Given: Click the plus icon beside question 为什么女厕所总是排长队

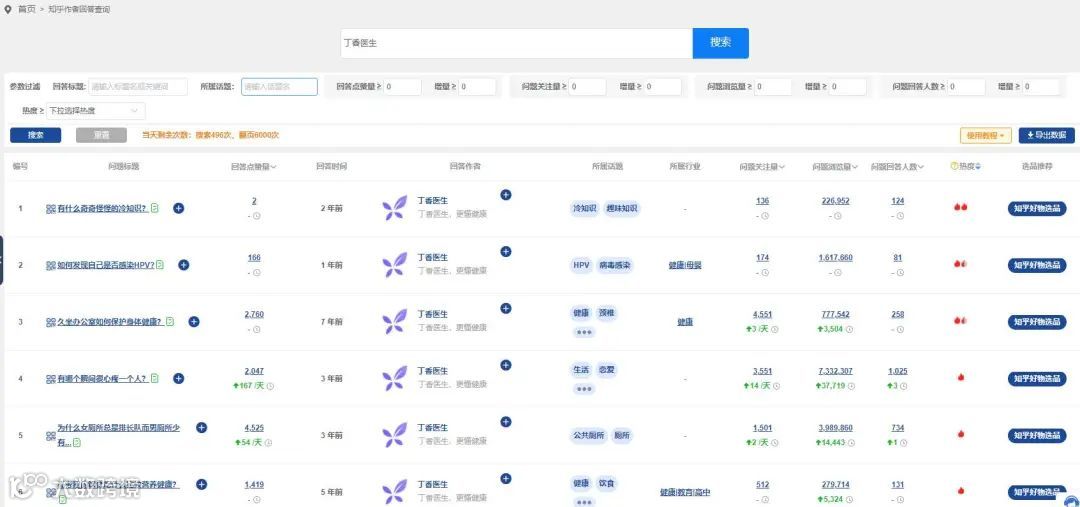Looking at the screenshot, I should (x=201, y=428).
